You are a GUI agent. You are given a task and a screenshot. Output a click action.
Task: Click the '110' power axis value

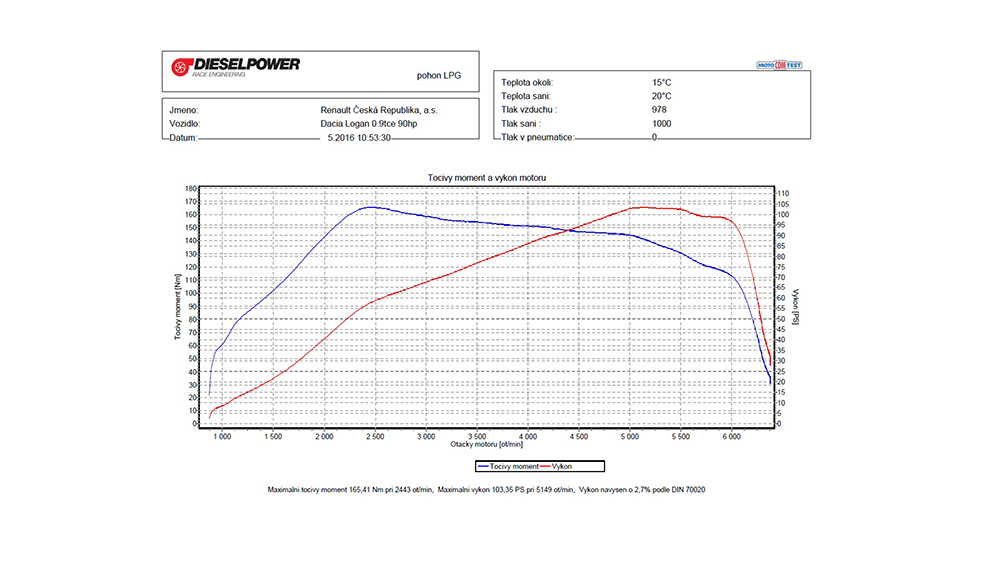pyautogui.click(x=783, y=194)
